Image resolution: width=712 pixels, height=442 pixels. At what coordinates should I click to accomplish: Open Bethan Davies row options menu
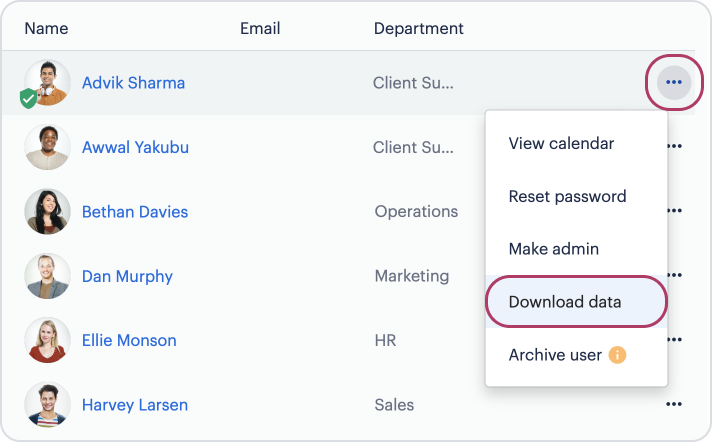(x=674, y=211)
